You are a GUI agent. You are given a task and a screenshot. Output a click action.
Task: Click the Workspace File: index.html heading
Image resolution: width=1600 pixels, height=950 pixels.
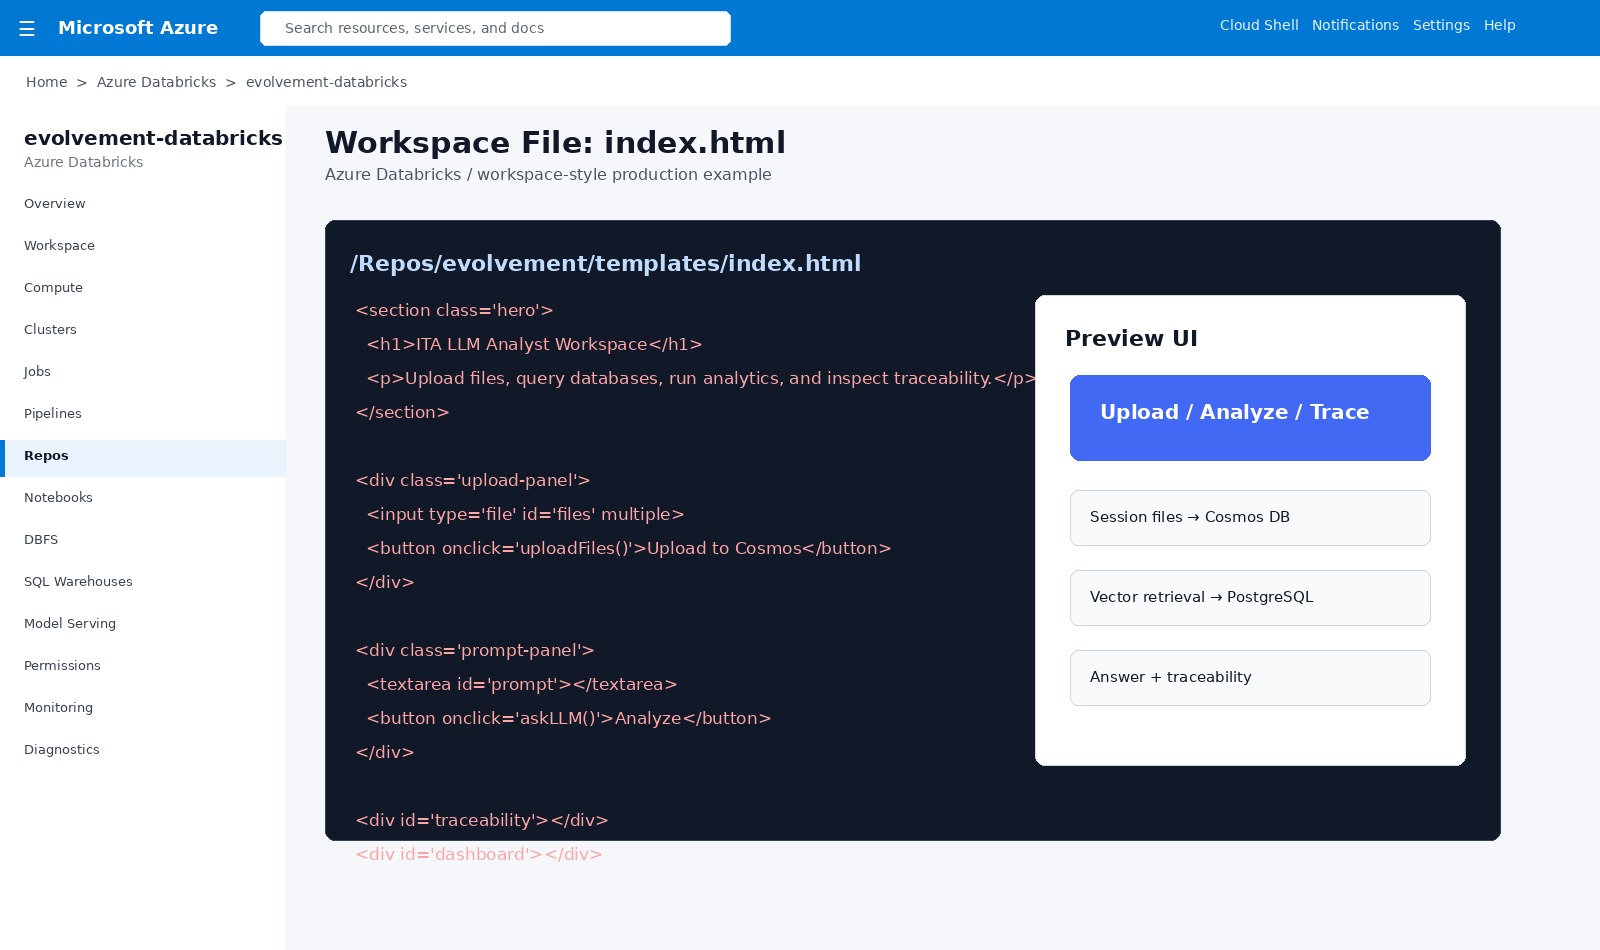click(x=555, y=143)
